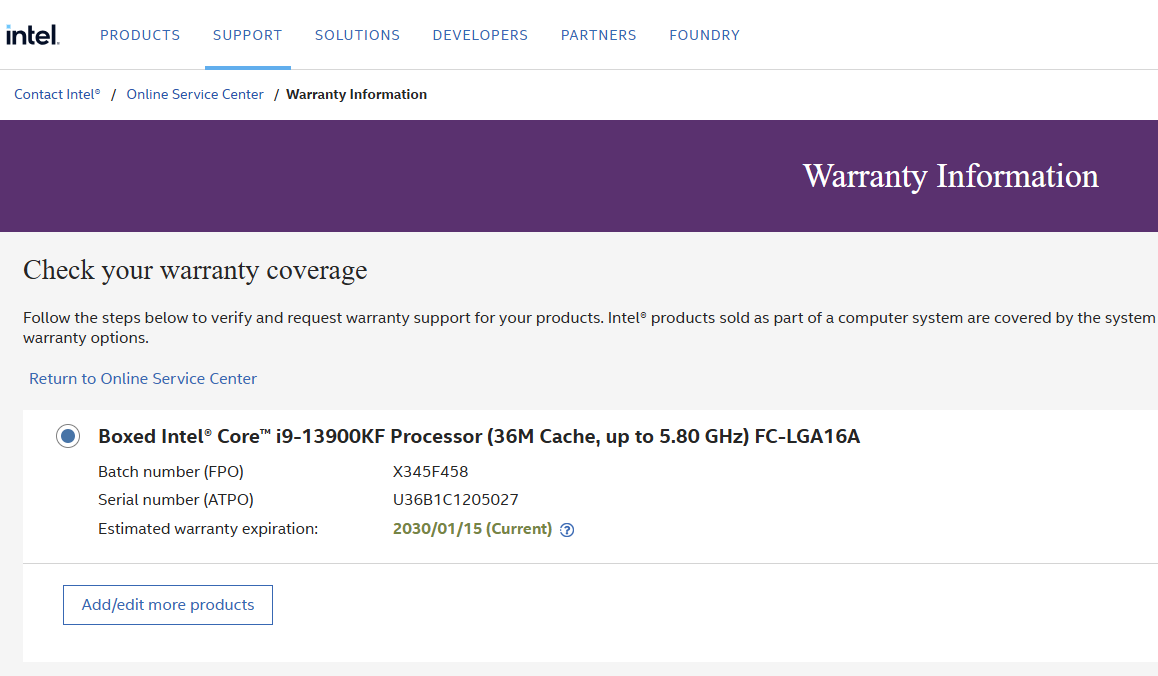Go to Online Service Center via breadcrumb
The width and height of the screenshot is (1158, 676).
[195, 94]
